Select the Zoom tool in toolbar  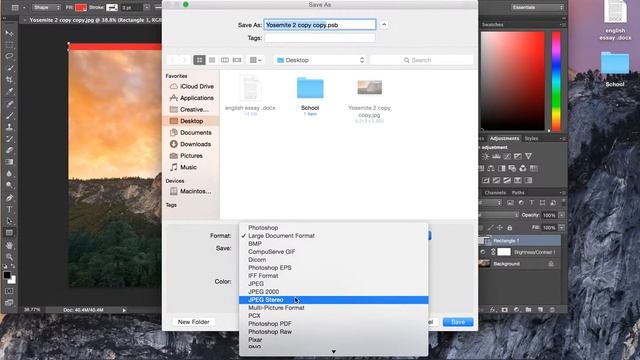pos(9,257)
